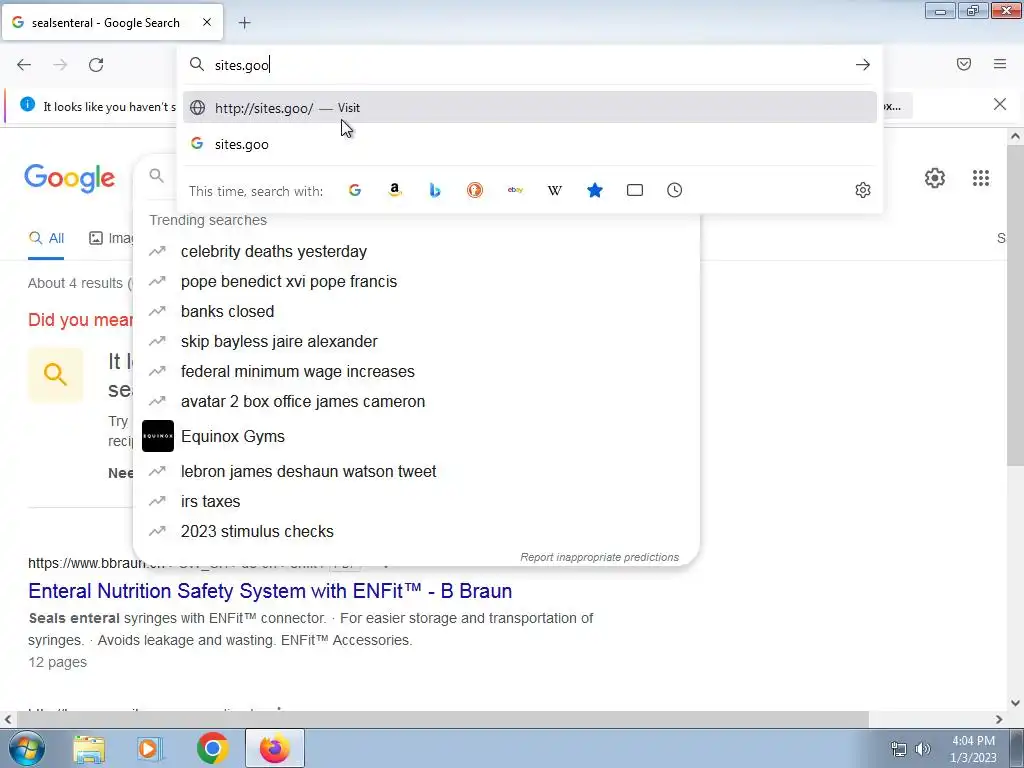Switch to the All results tab

46,238
